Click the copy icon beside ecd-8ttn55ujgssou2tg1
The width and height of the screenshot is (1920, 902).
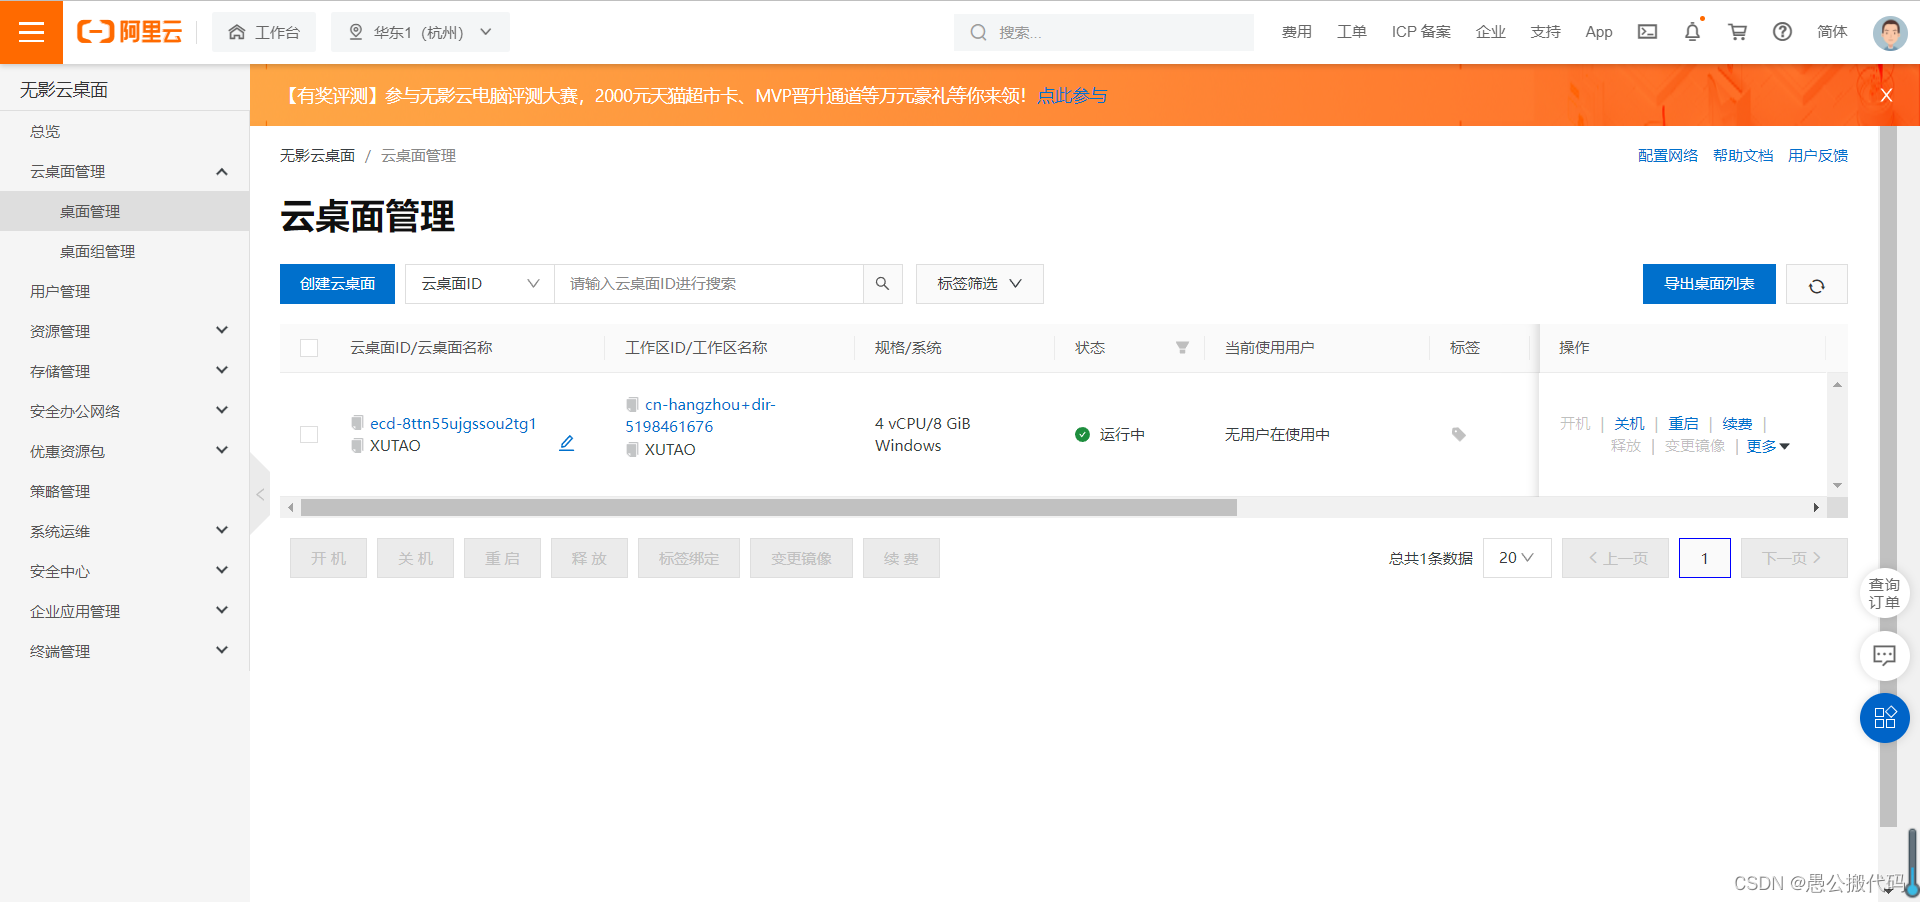tap(357, 423)
